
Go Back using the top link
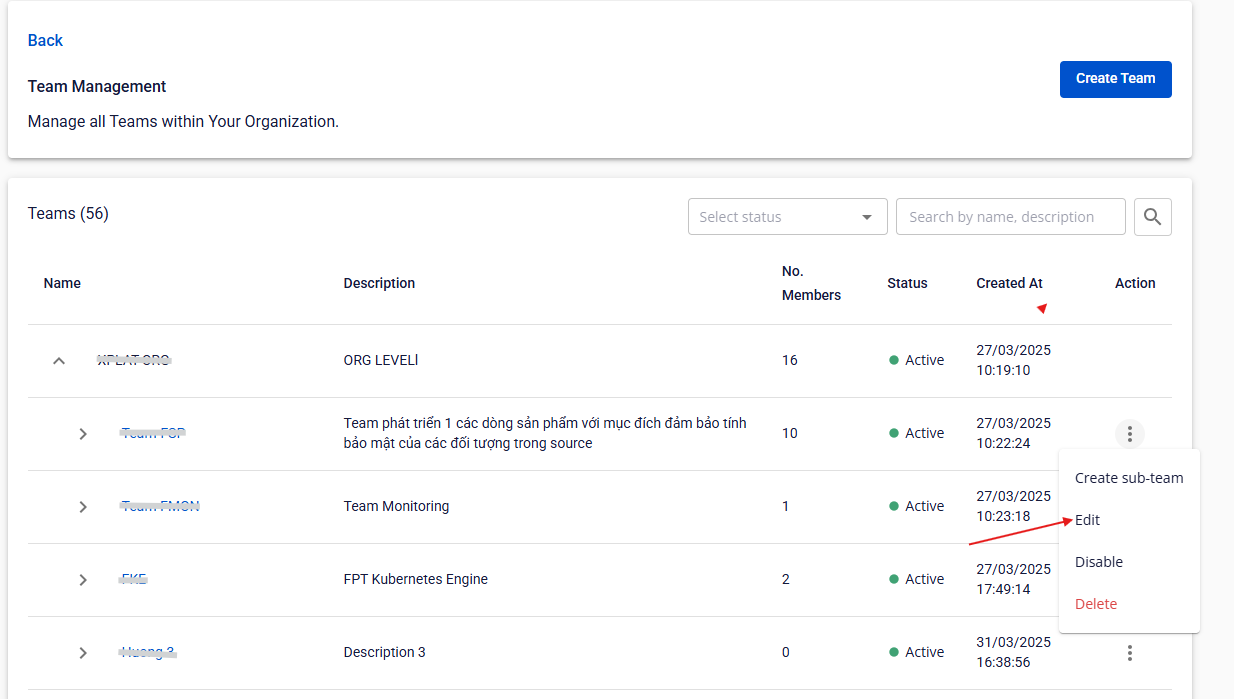(x=45, y=40)
